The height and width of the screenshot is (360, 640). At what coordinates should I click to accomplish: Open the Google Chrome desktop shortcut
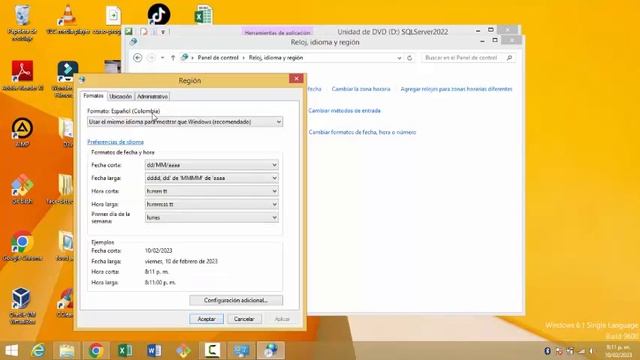pyautogui.click(x=22, y=246)
